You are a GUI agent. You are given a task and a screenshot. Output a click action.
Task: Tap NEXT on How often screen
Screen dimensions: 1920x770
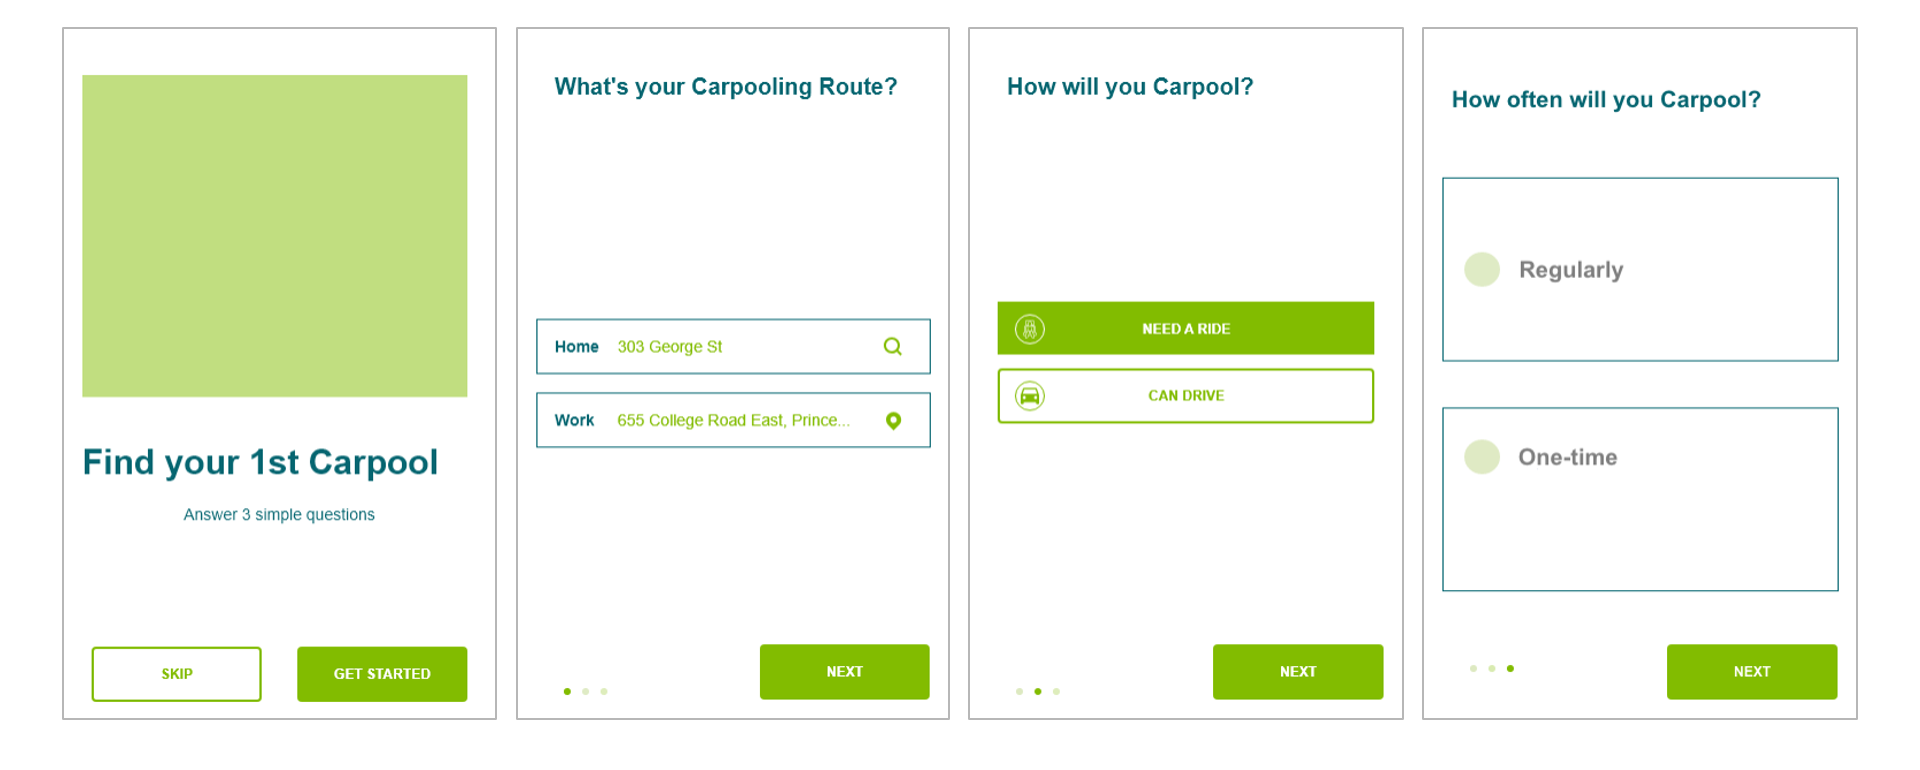coord(1752,672)
